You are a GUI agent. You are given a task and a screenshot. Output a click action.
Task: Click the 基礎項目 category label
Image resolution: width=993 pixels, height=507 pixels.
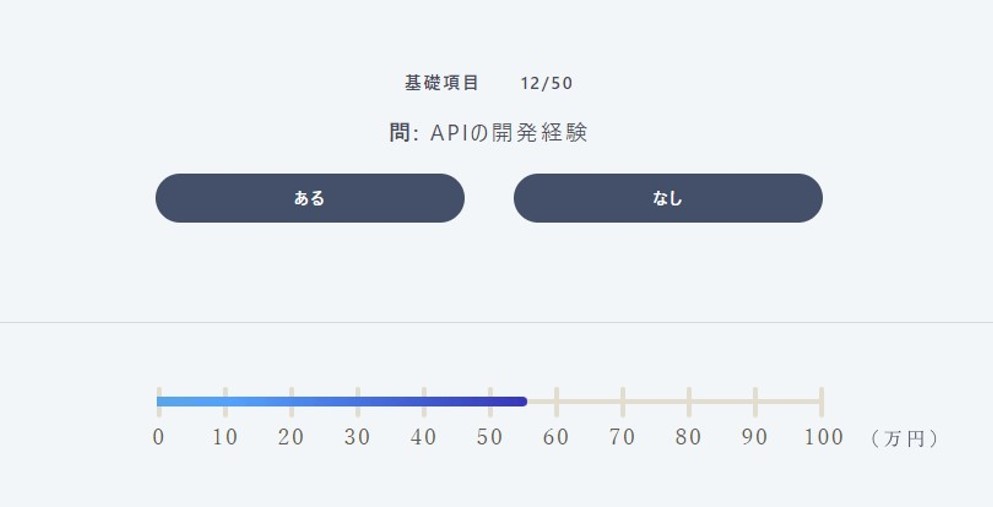[442, 83]
